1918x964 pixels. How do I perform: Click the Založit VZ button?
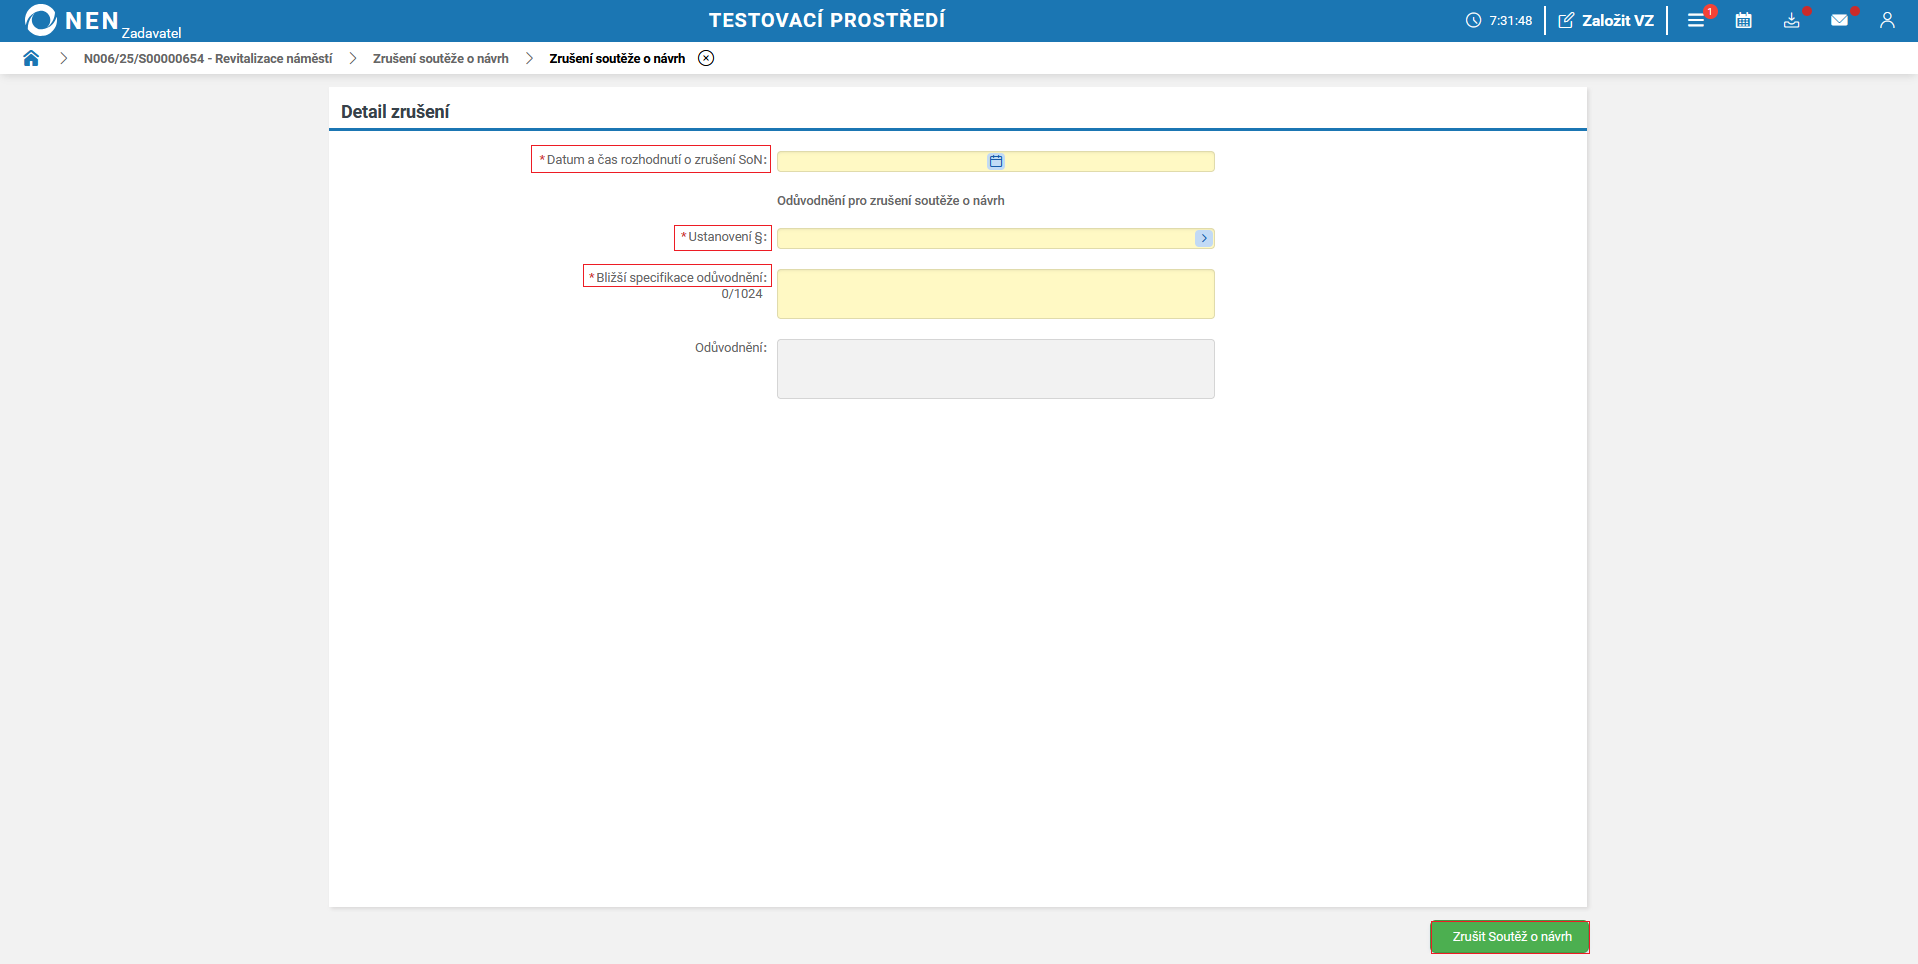pyautogui.click(x=1606, y=20)
